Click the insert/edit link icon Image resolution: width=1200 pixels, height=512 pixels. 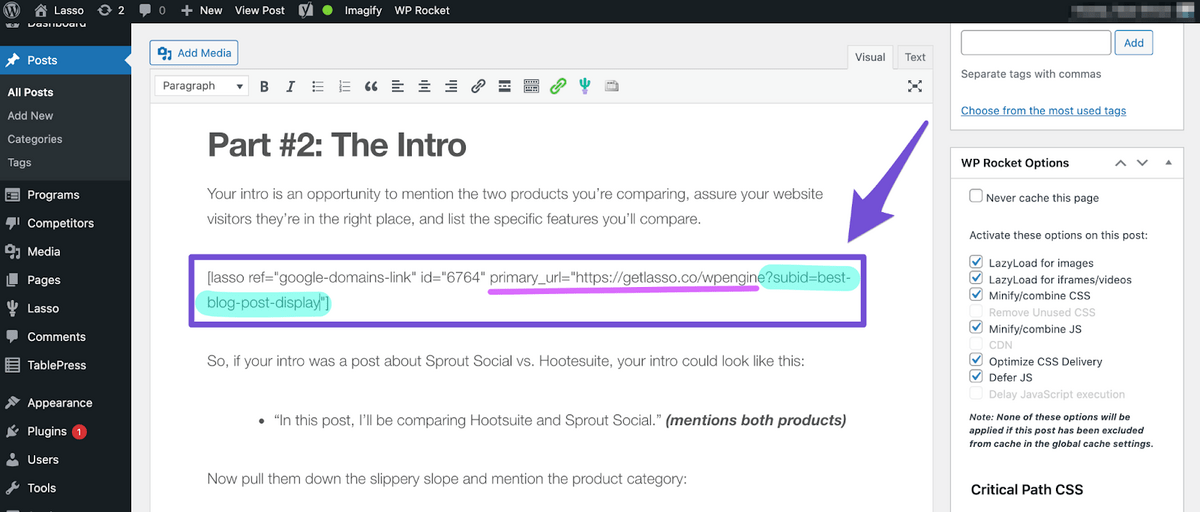point(478,86)
